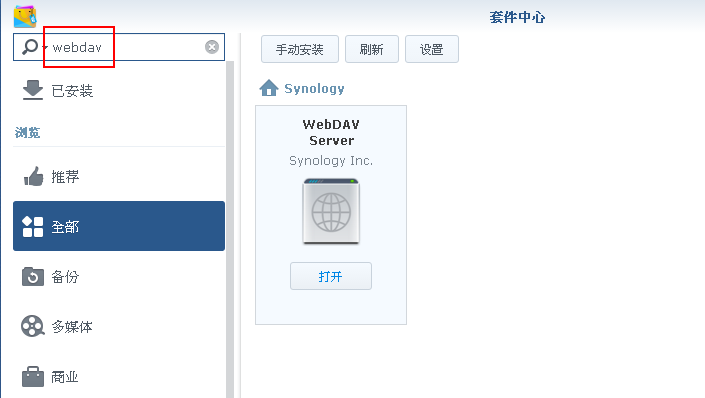This screenshot has width=705, height=398.
Task: Click the 已安装 download icon
Action: [33, 90]
